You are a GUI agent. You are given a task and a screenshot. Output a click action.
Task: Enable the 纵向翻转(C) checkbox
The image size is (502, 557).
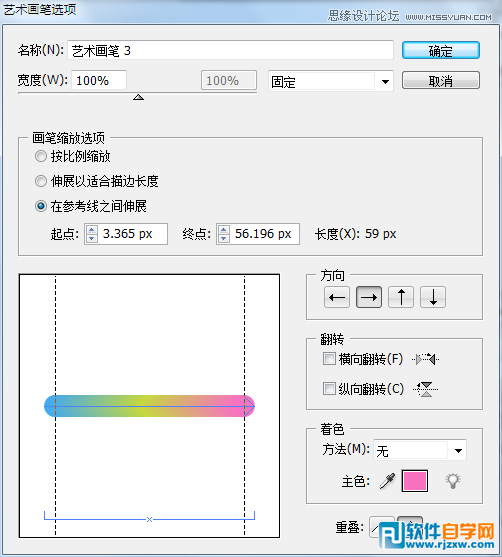click(329, 389)
